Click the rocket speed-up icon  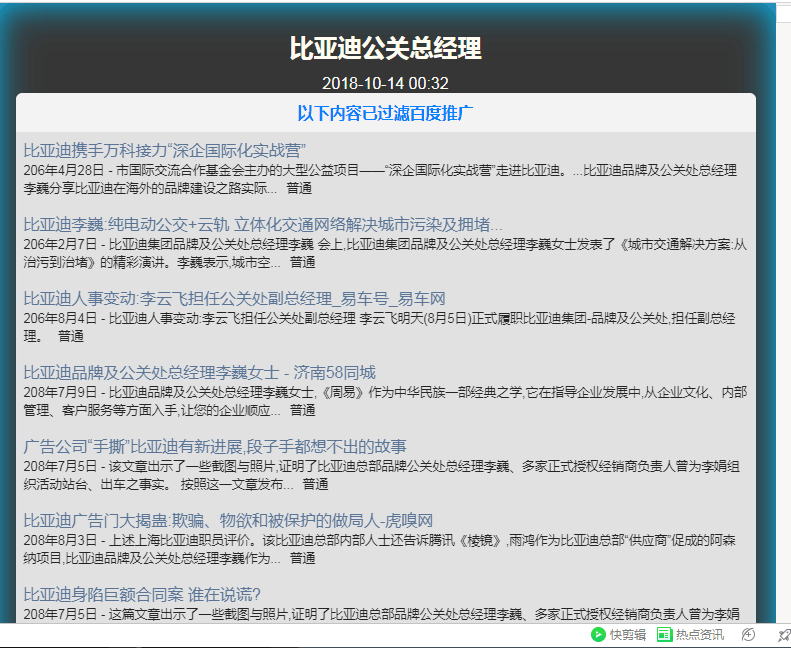(x=784, y=634)
